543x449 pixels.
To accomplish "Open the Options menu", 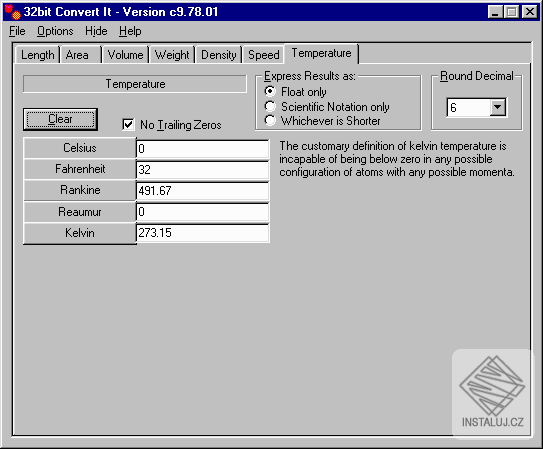I will pos(55,32).
